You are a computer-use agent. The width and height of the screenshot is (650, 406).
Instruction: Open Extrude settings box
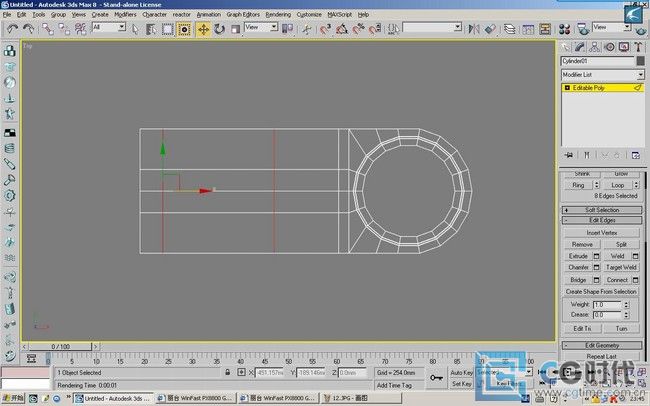[596, 256]
